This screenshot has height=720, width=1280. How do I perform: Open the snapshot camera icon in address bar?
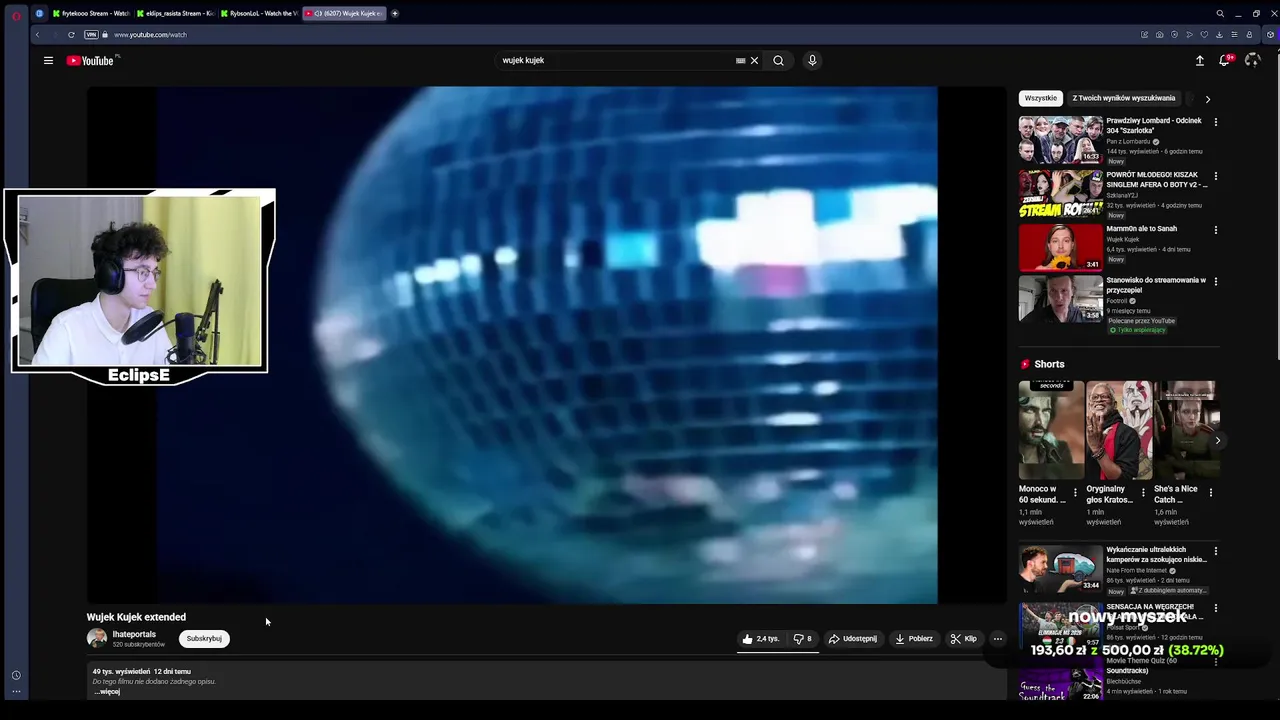(x=1159, y=34)
